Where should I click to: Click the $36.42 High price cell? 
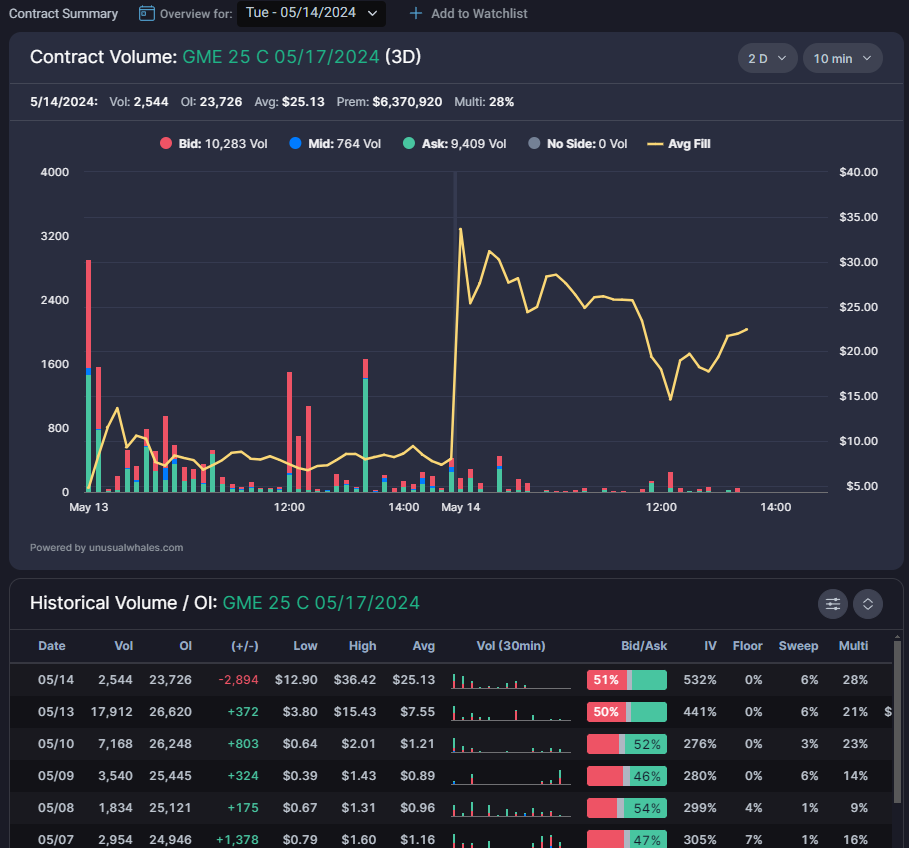point(355,680)
